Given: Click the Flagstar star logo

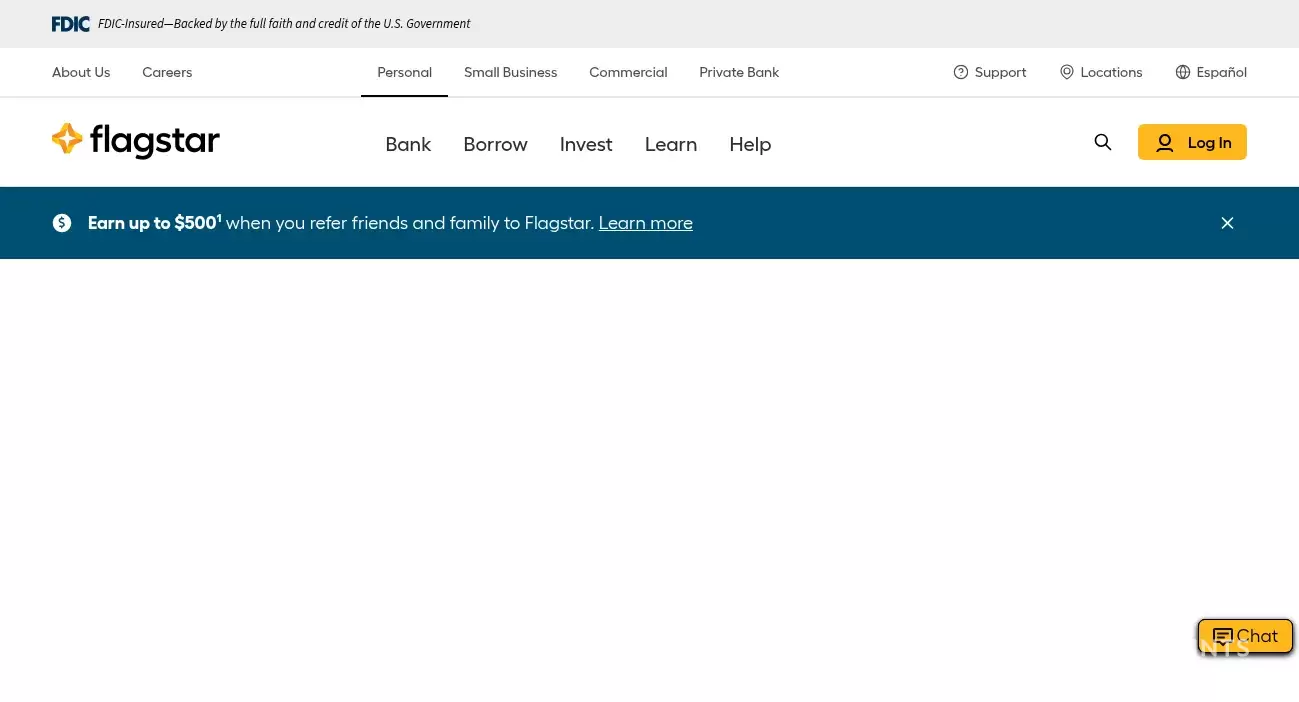Looking at the screenshot, I should coord(68,140).
